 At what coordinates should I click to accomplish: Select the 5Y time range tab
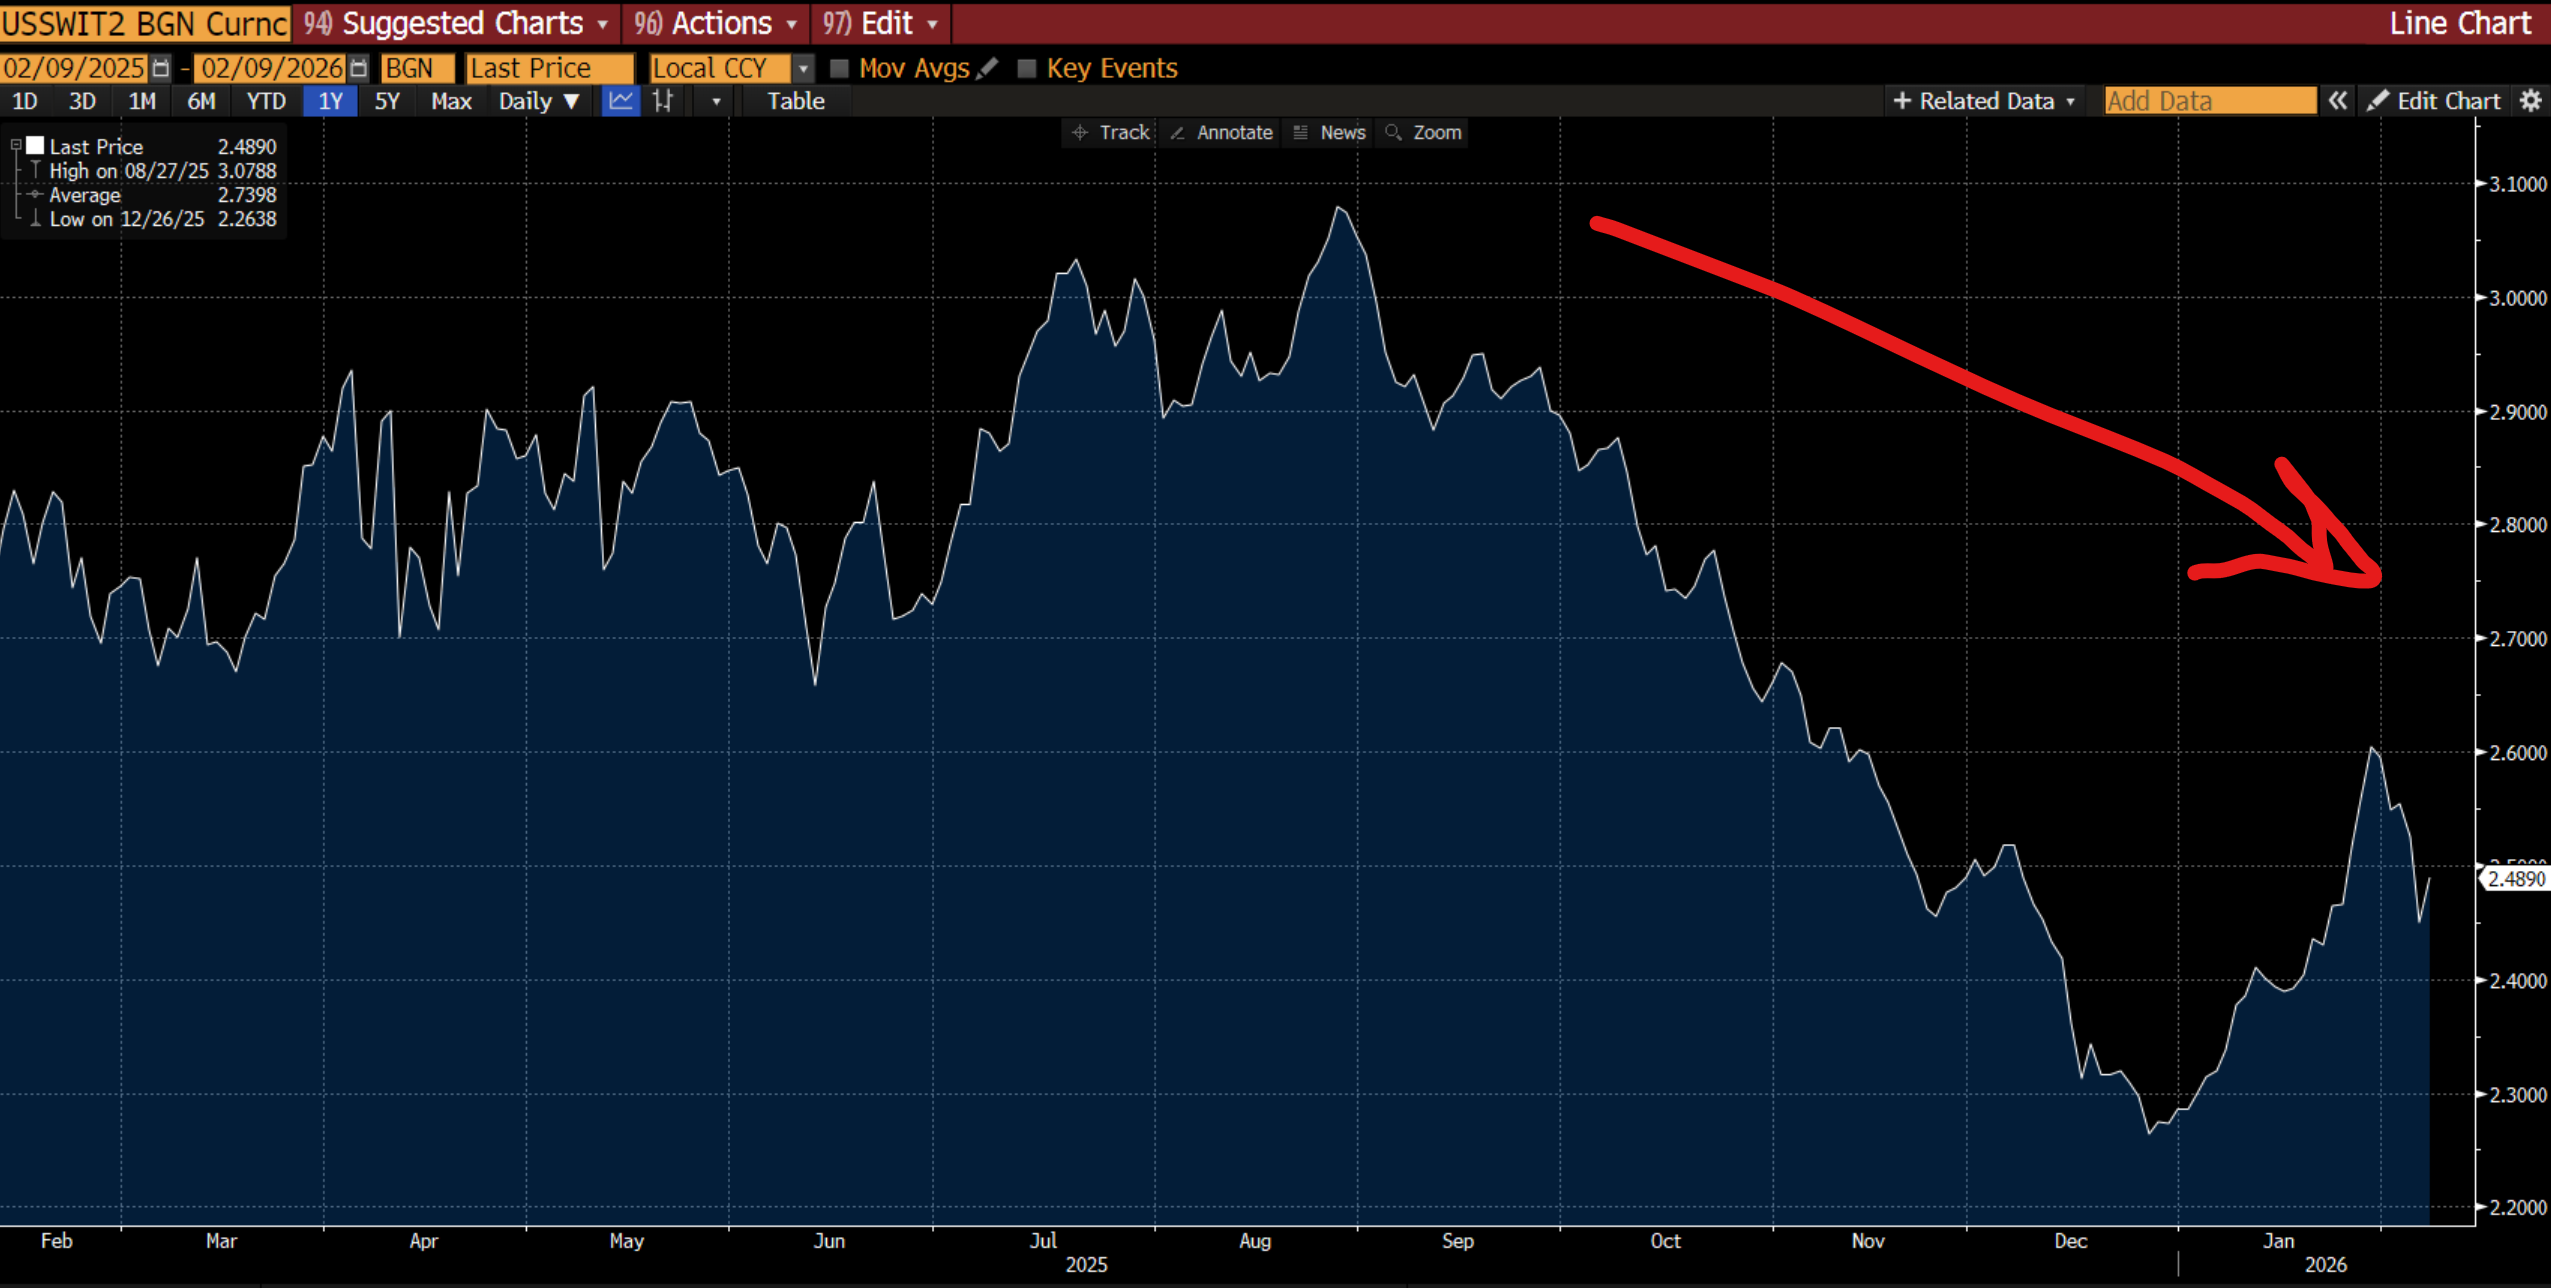[x=386, y=101]
